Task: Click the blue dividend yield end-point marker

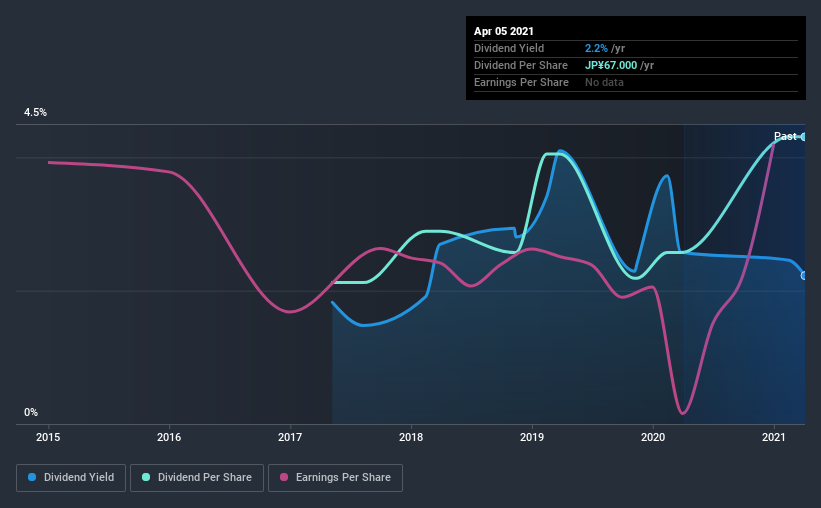Action: [x=804, y=275]
